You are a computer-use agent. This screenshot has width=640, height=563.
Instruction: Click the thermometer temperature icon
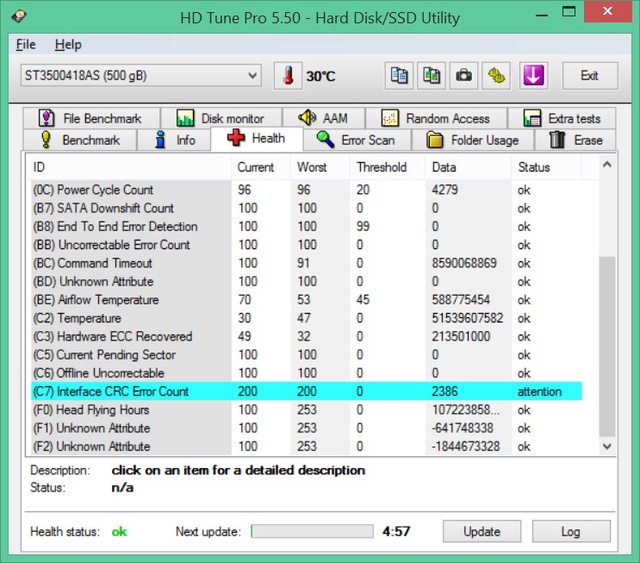coord(288,76)
